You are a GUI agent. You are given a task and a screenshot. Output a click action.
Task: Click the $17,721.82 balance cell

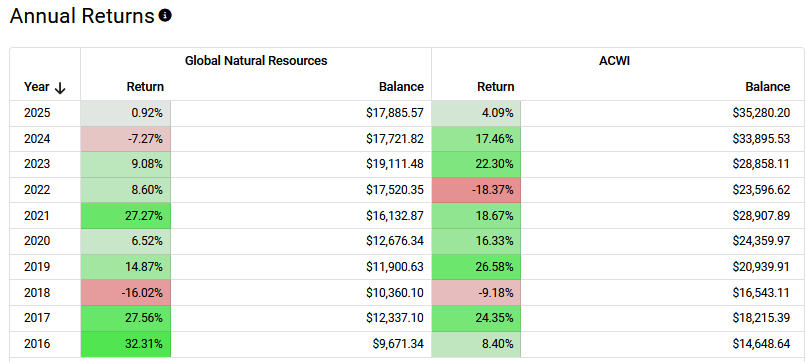coord(301,139)
